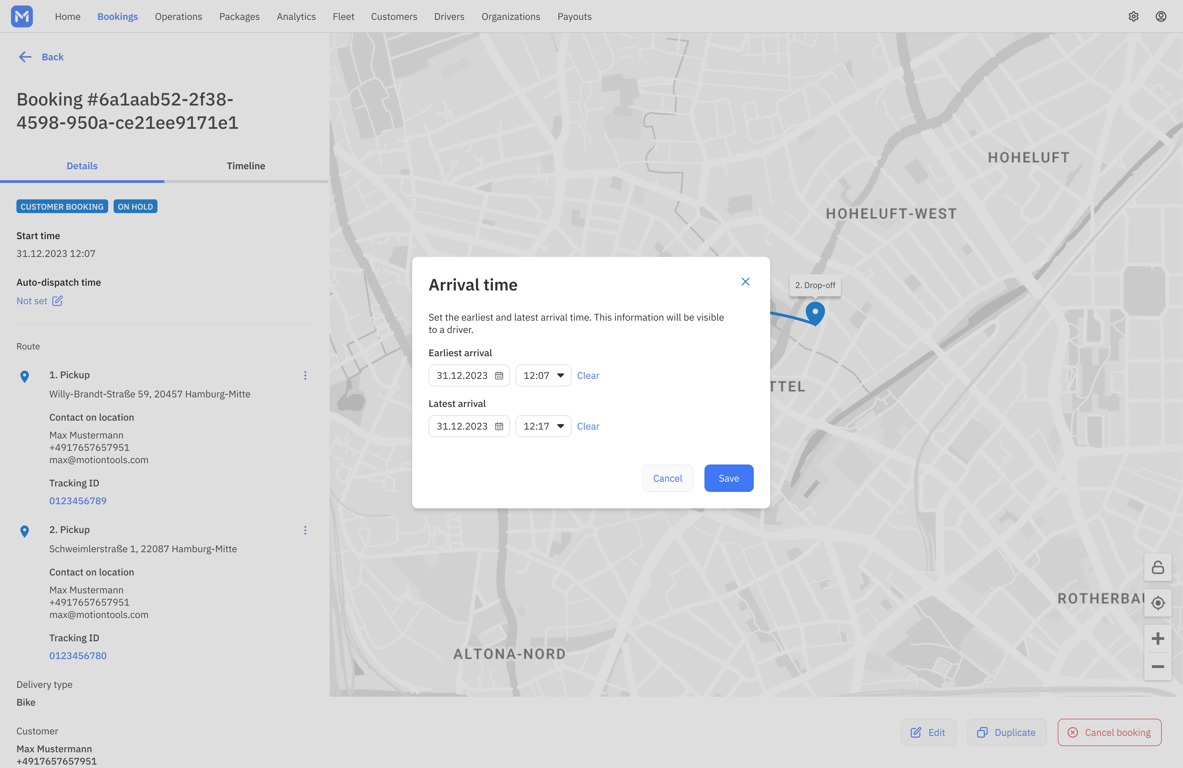
Task: Open calendar for Earliest arrival date
Action: coord(499,376)
